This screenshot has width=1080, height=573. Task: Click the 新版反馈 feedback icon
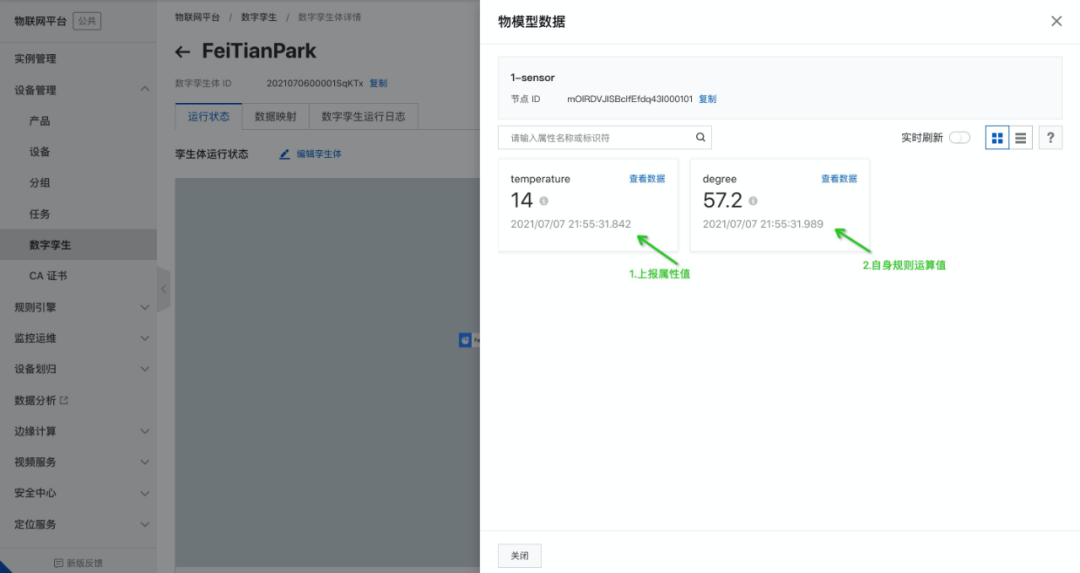59,563
